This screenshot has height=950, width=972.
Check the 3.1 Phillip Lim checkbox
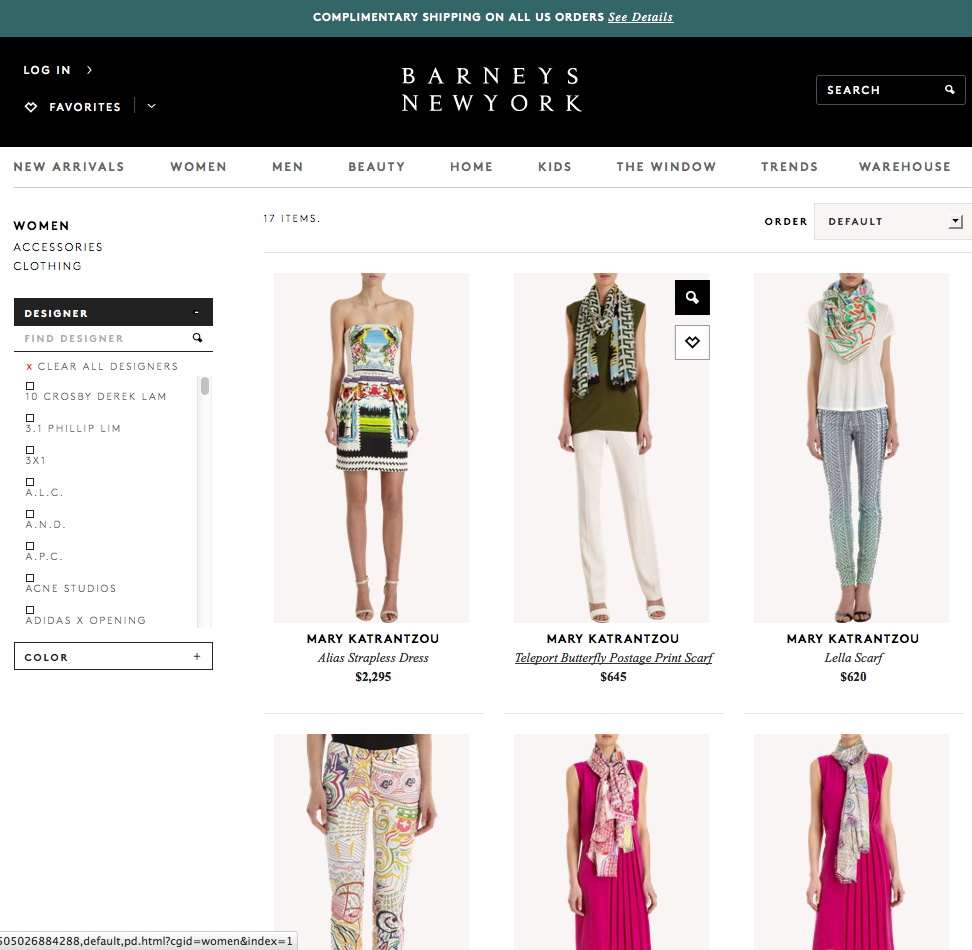30,418
